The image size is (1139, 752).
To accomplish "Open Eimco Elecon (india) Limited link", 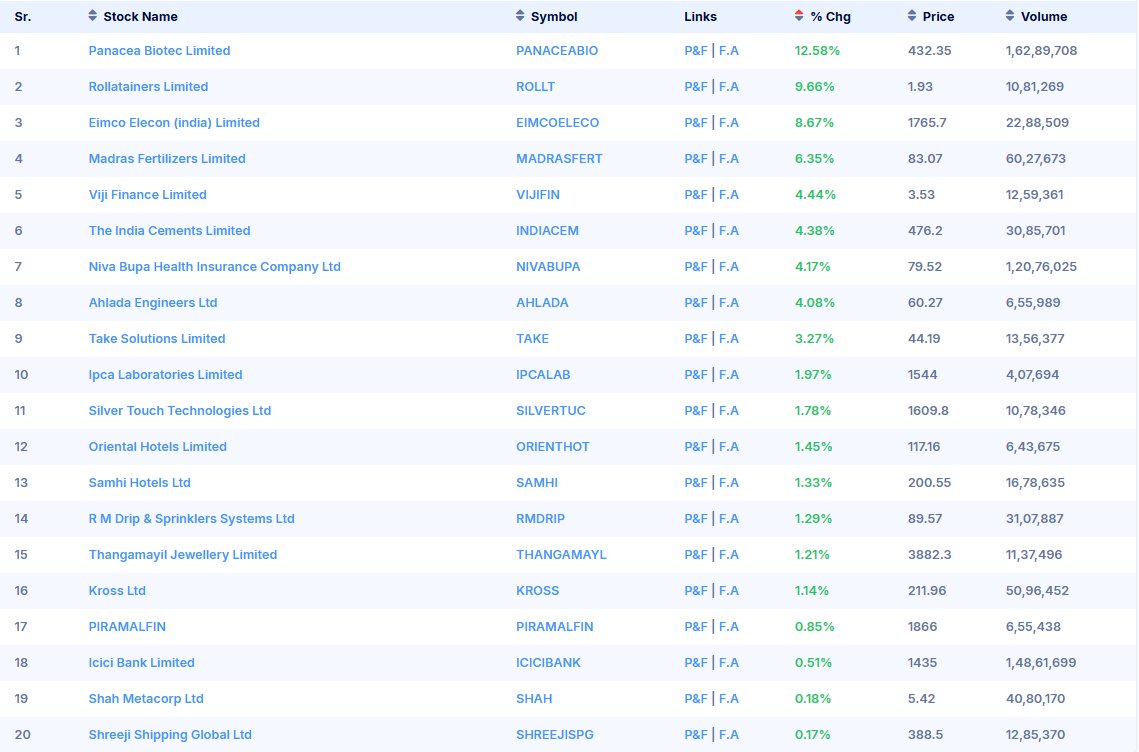I will click(x=174, y=123).
